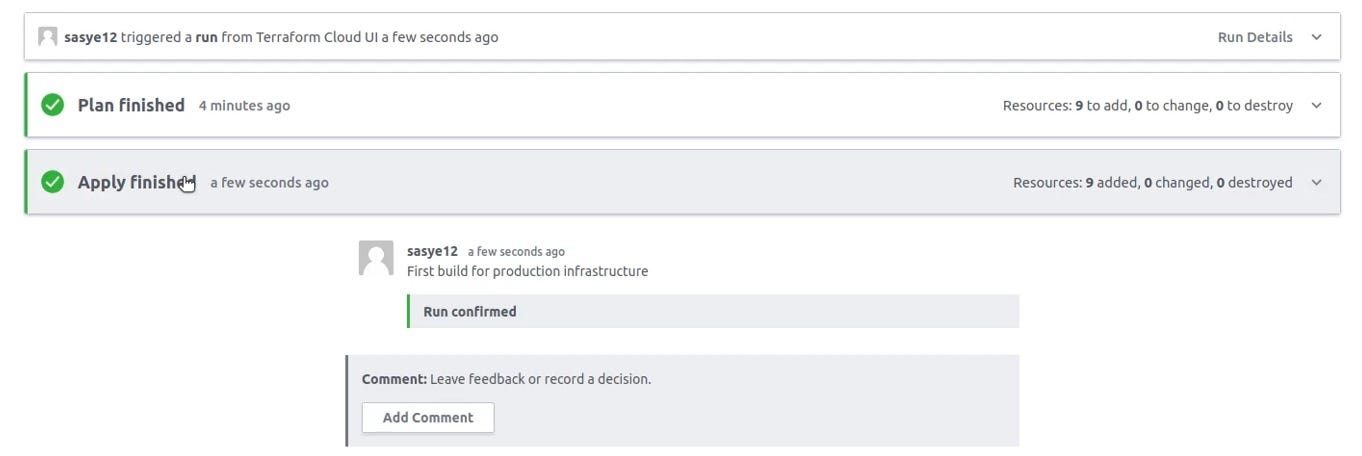Image resolution: width=1362 pixels, height=456 pixels.
Task: Open the sasye12 username in the trigger line
Action: coord(90,37)
